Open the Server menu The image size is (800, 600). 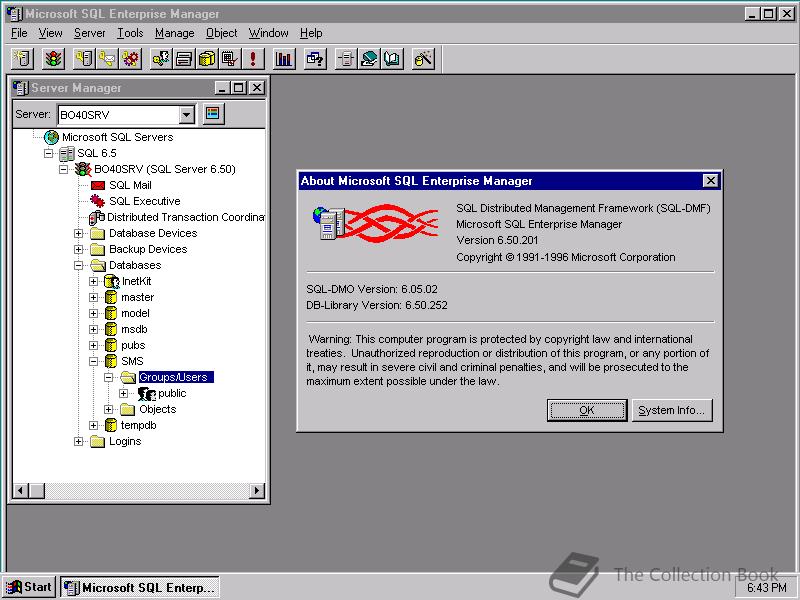point(90,33)
